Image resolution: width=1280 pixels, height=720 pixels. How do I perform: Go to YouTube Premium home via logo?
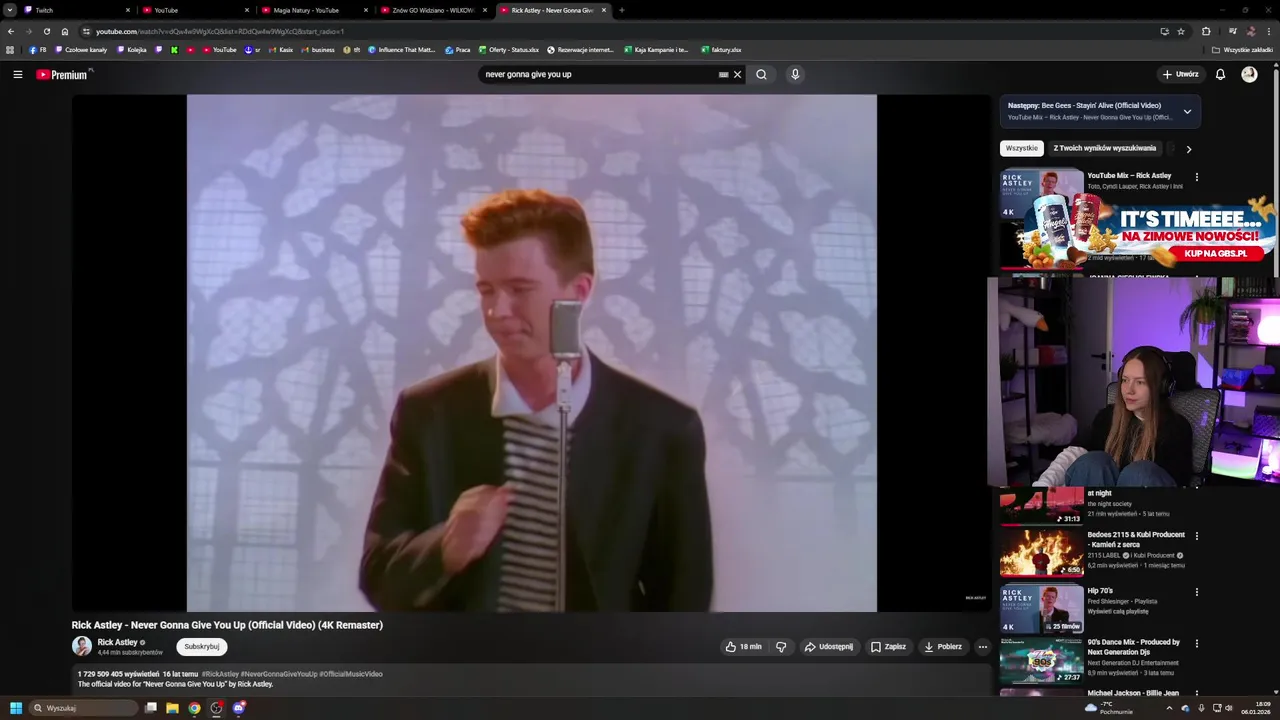[x=62, y=75]
